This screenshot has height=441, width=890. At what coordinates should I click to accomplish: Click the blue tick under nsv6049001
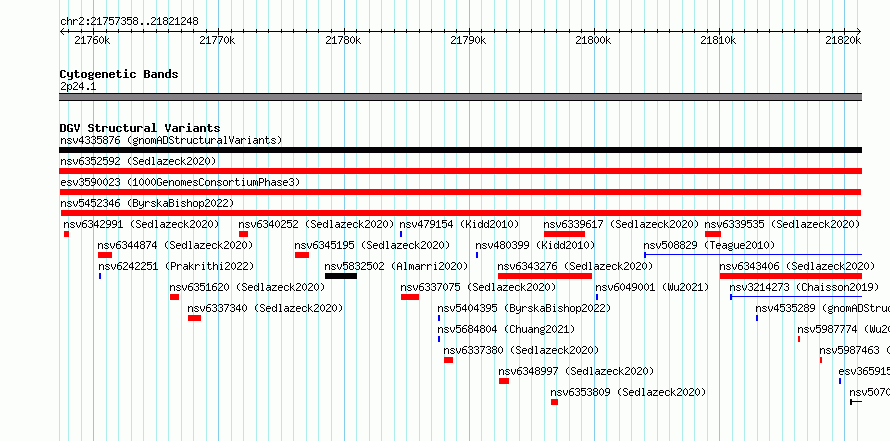point(597,297)
